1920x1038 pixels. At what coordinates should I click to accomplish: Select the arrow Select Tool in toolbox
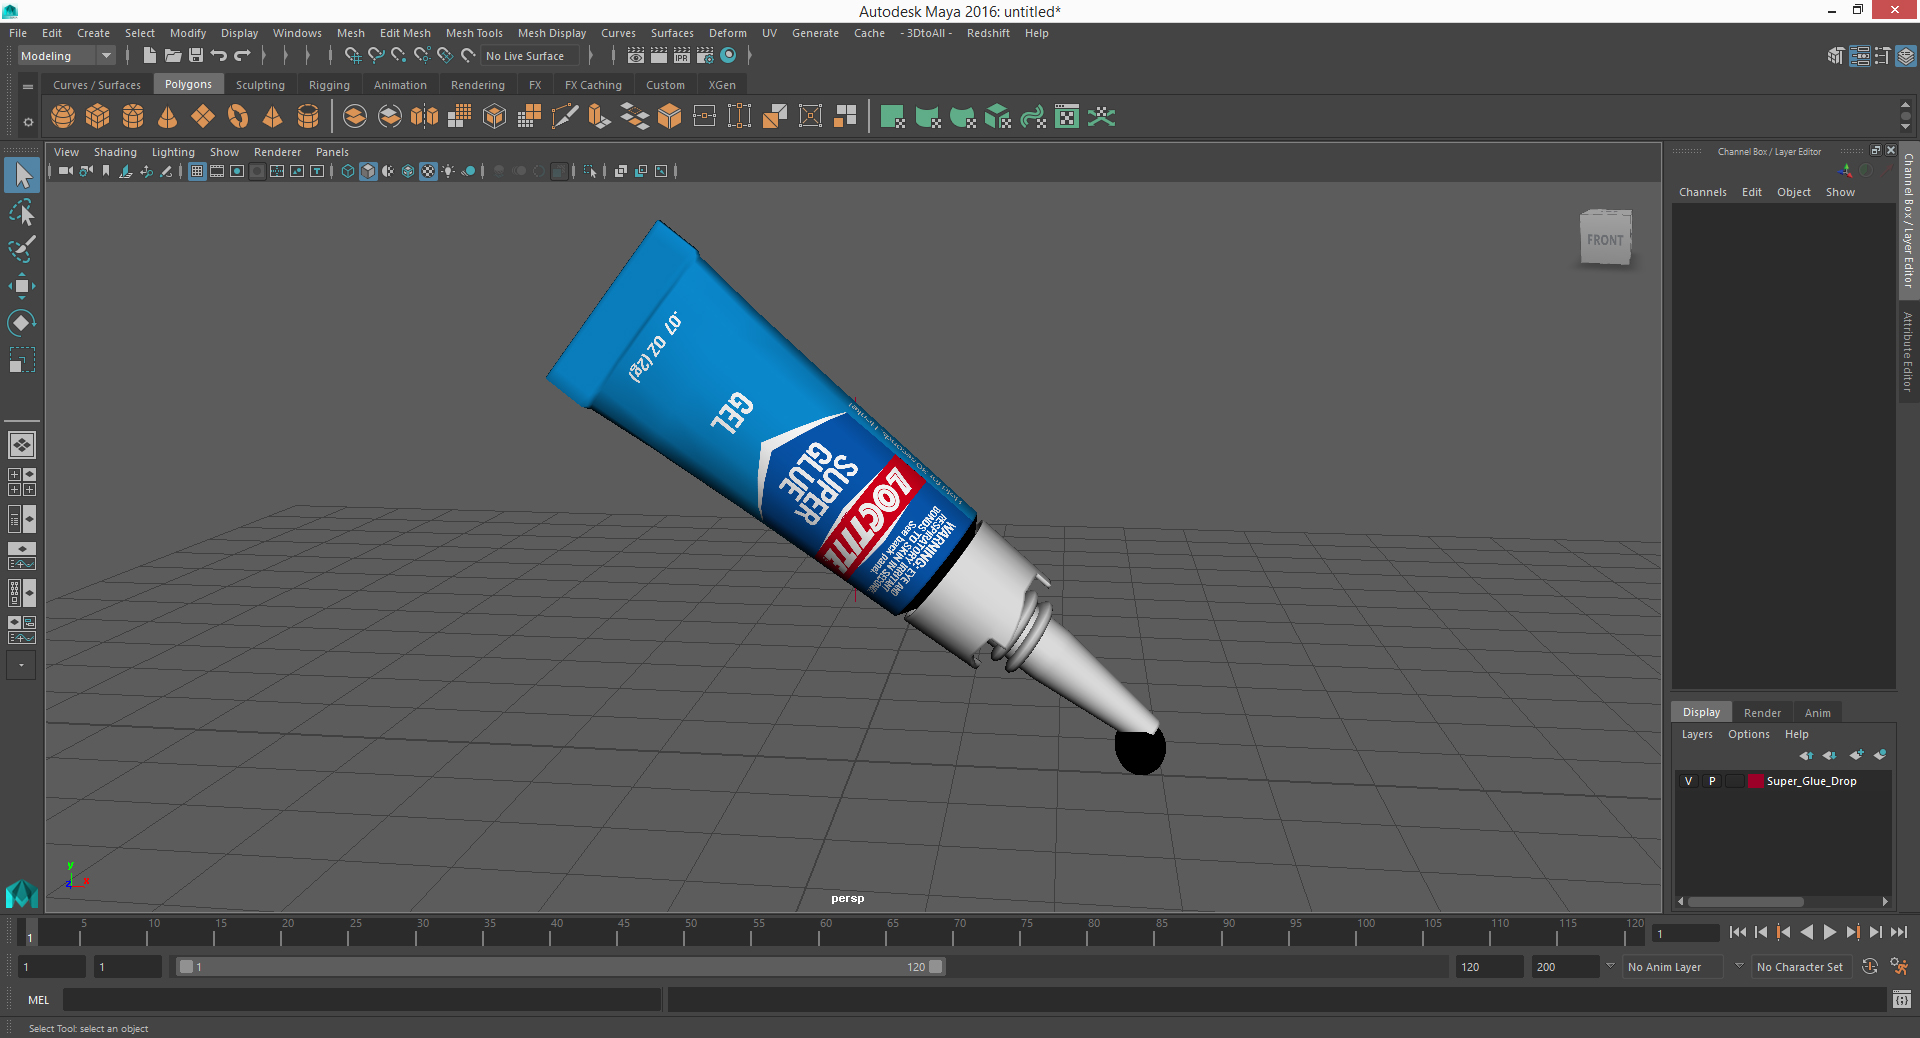[22, 176]
